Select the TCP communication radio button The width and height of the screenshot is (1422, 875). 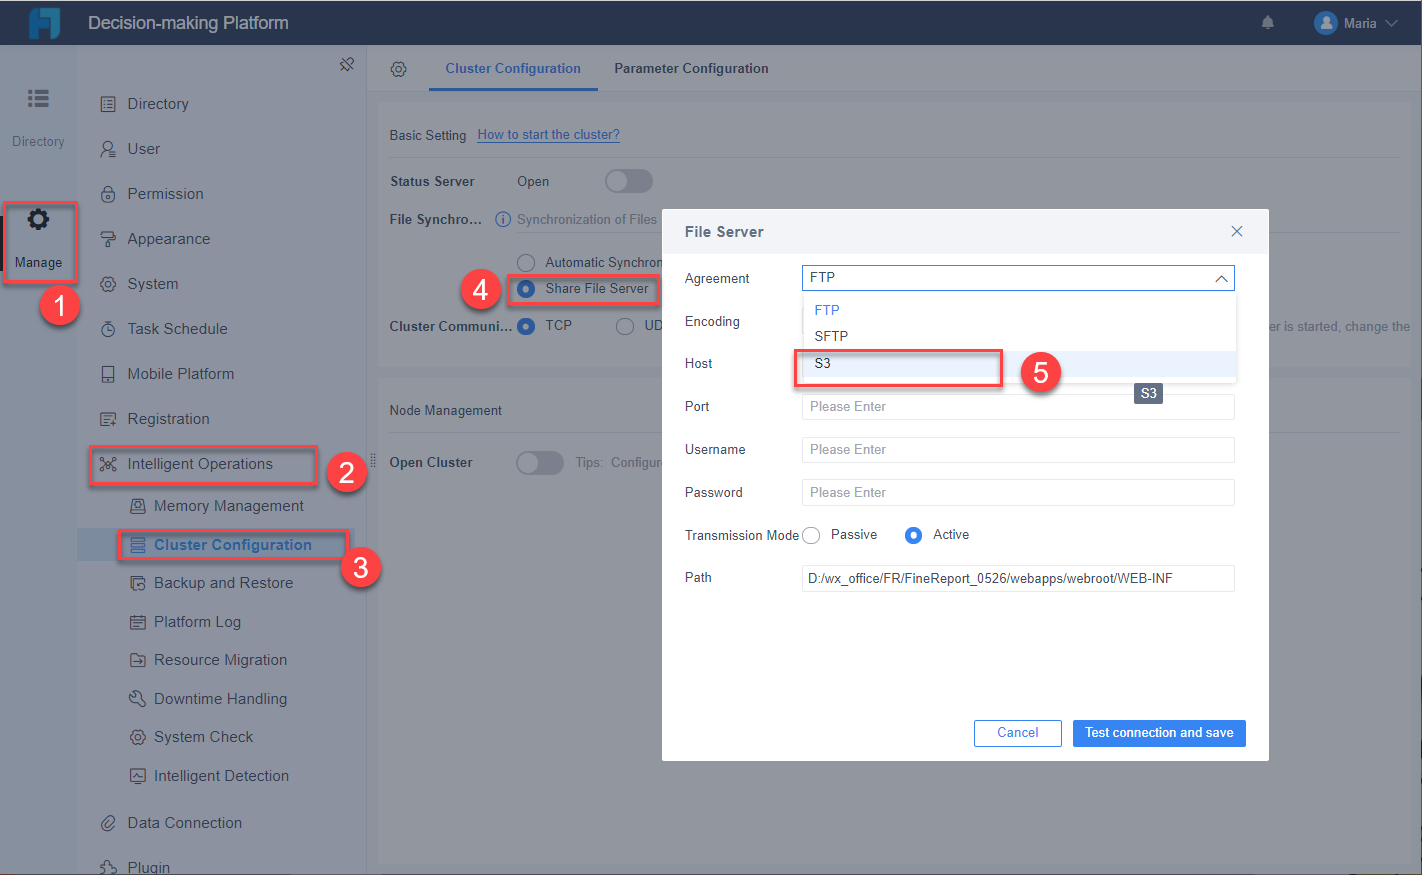526,326
